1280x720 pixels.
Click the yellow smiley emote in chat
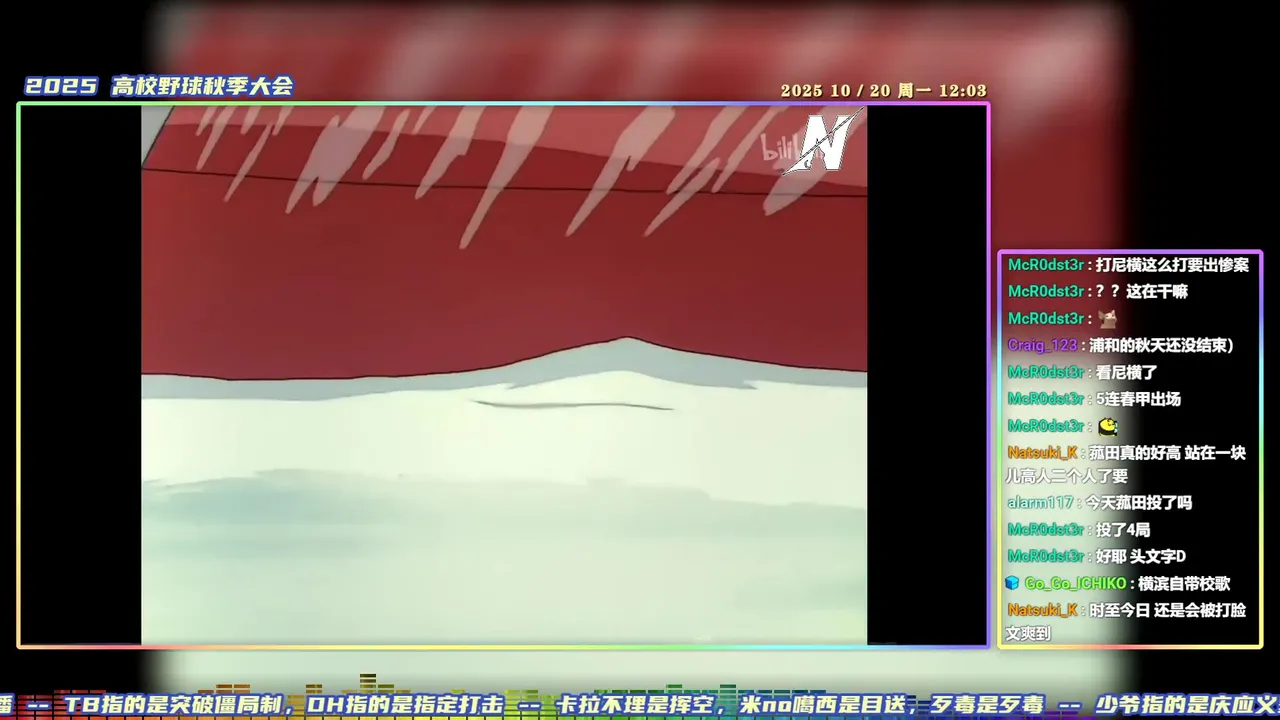1107,426
